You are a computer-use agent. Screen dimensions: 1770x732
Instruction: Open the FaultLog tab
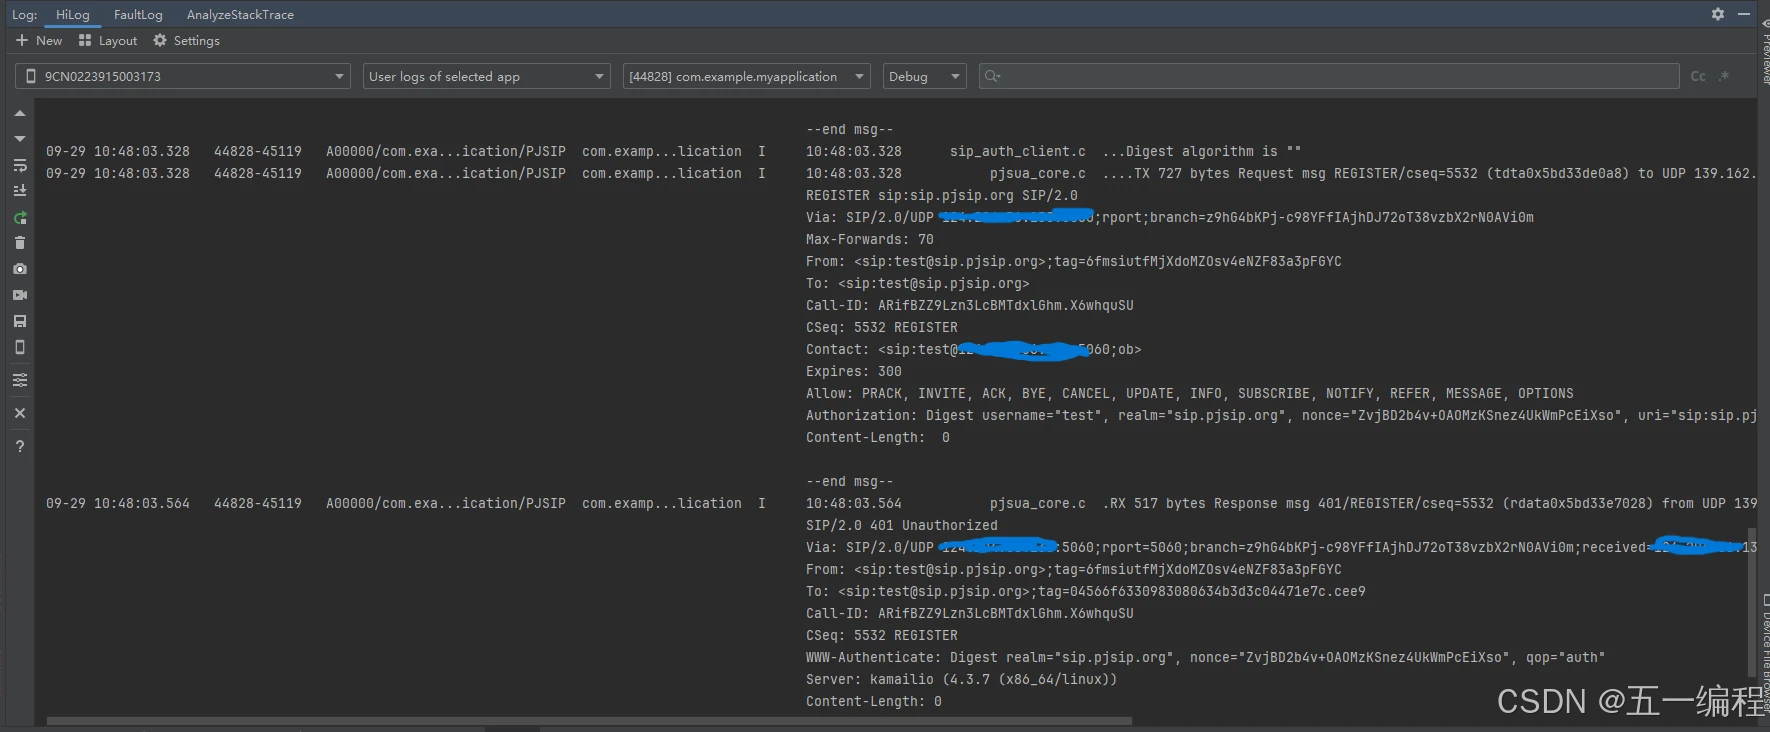138,14
